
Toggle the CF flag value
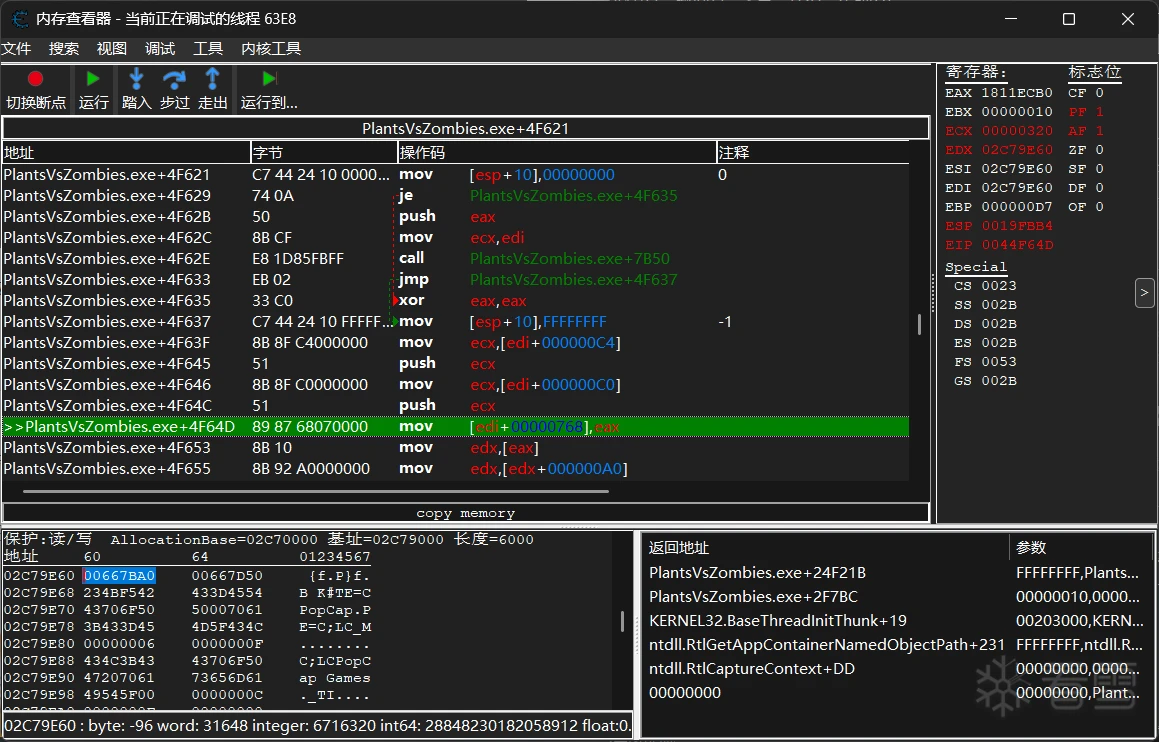1099,93
